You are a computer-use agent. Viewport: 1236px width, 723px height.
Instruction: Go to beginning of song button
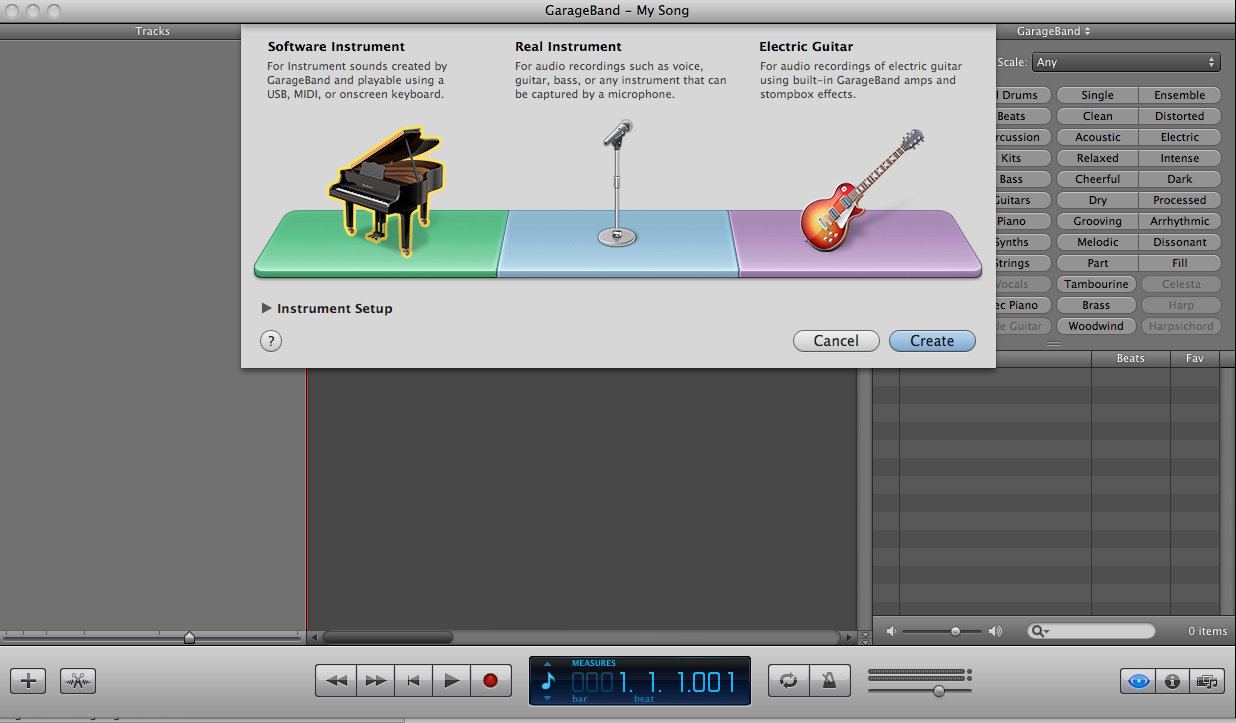(413, 680)
